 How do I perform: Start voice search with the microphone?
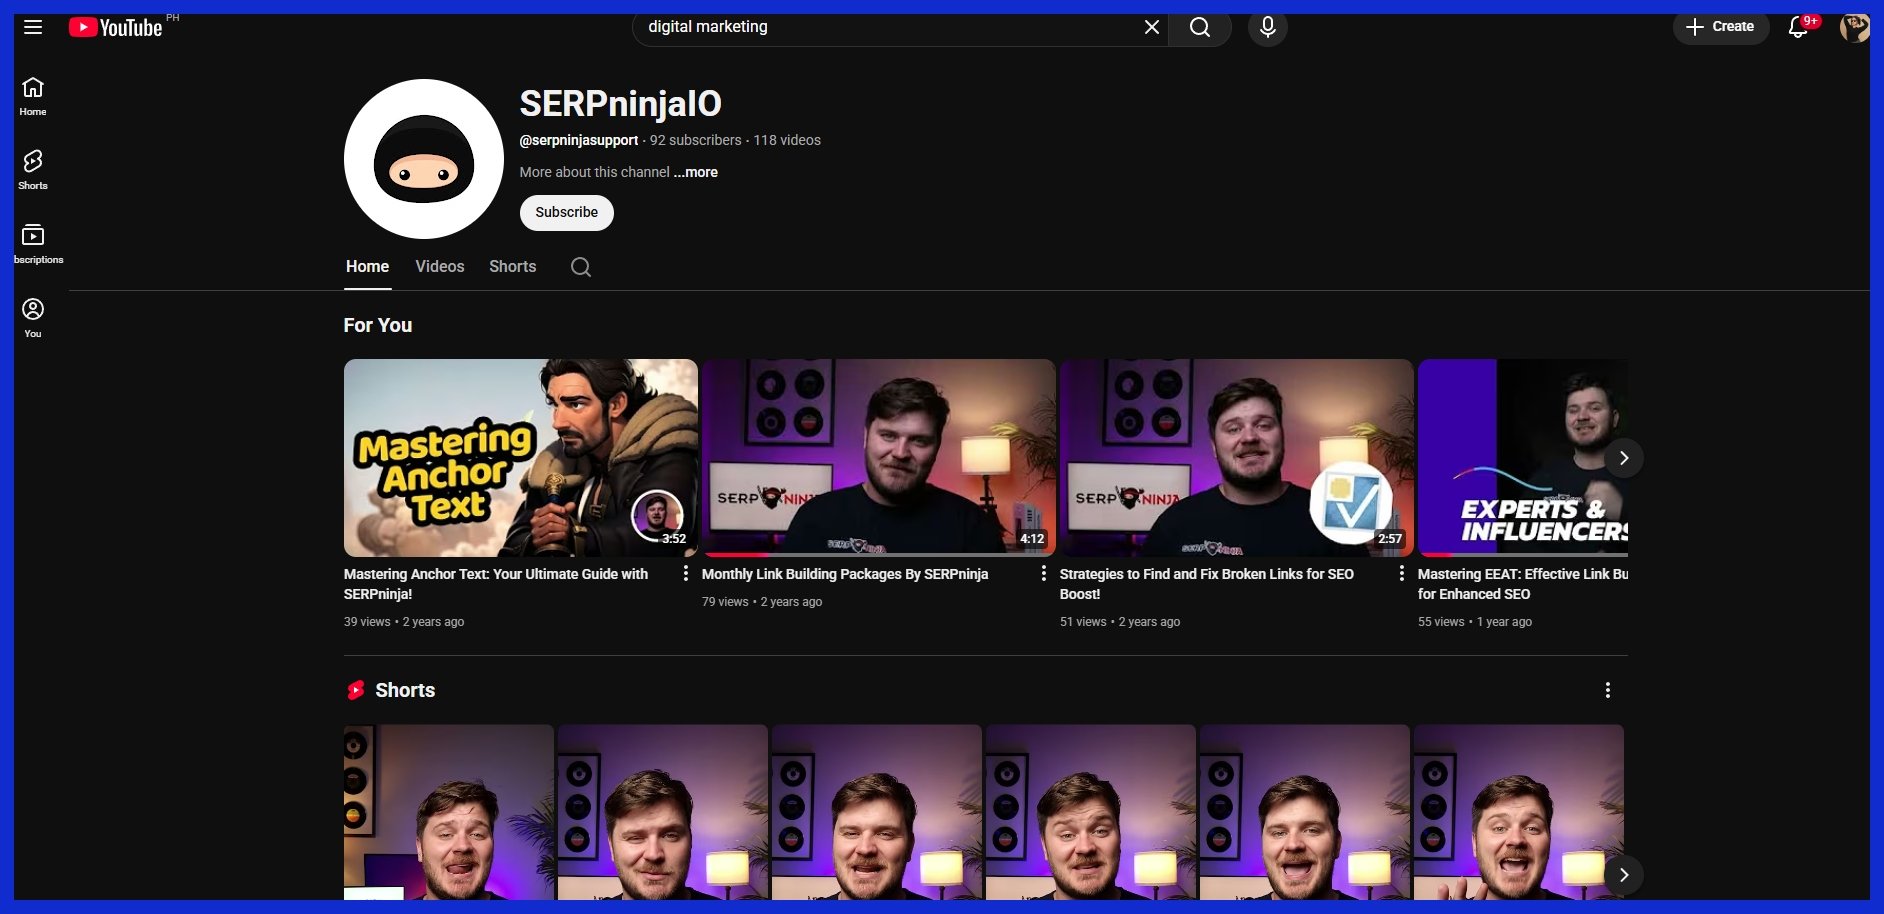point(1267,27)
